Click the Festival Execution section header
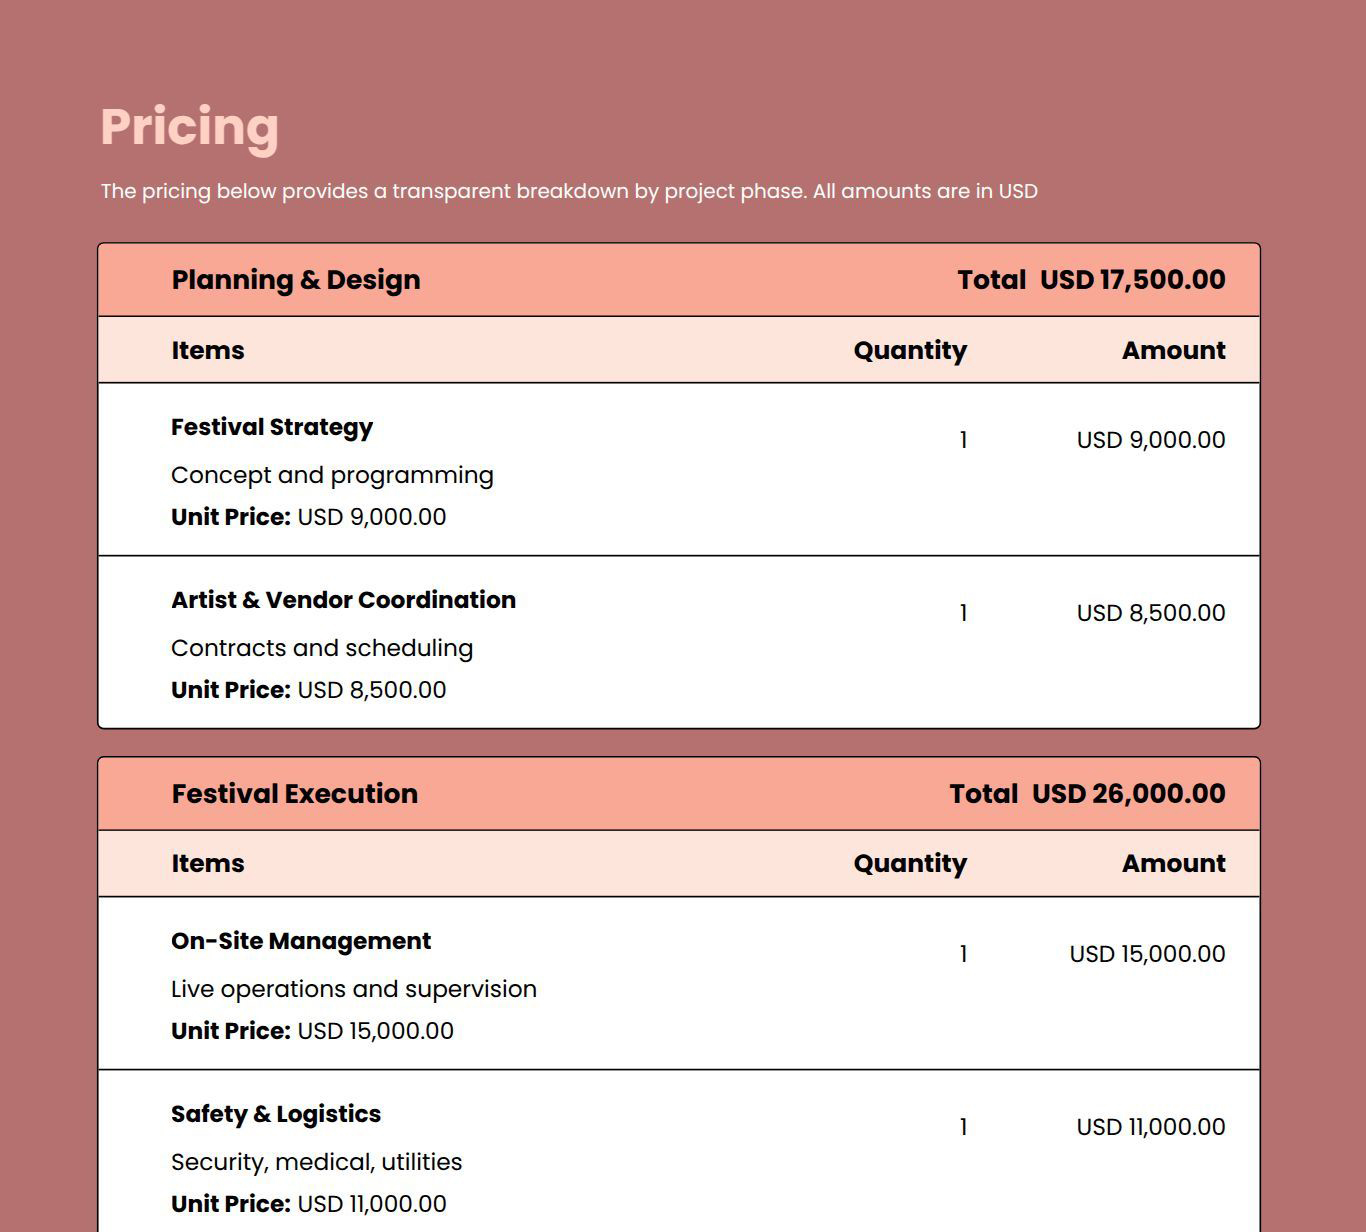1366x1232 pixels. 294,794
